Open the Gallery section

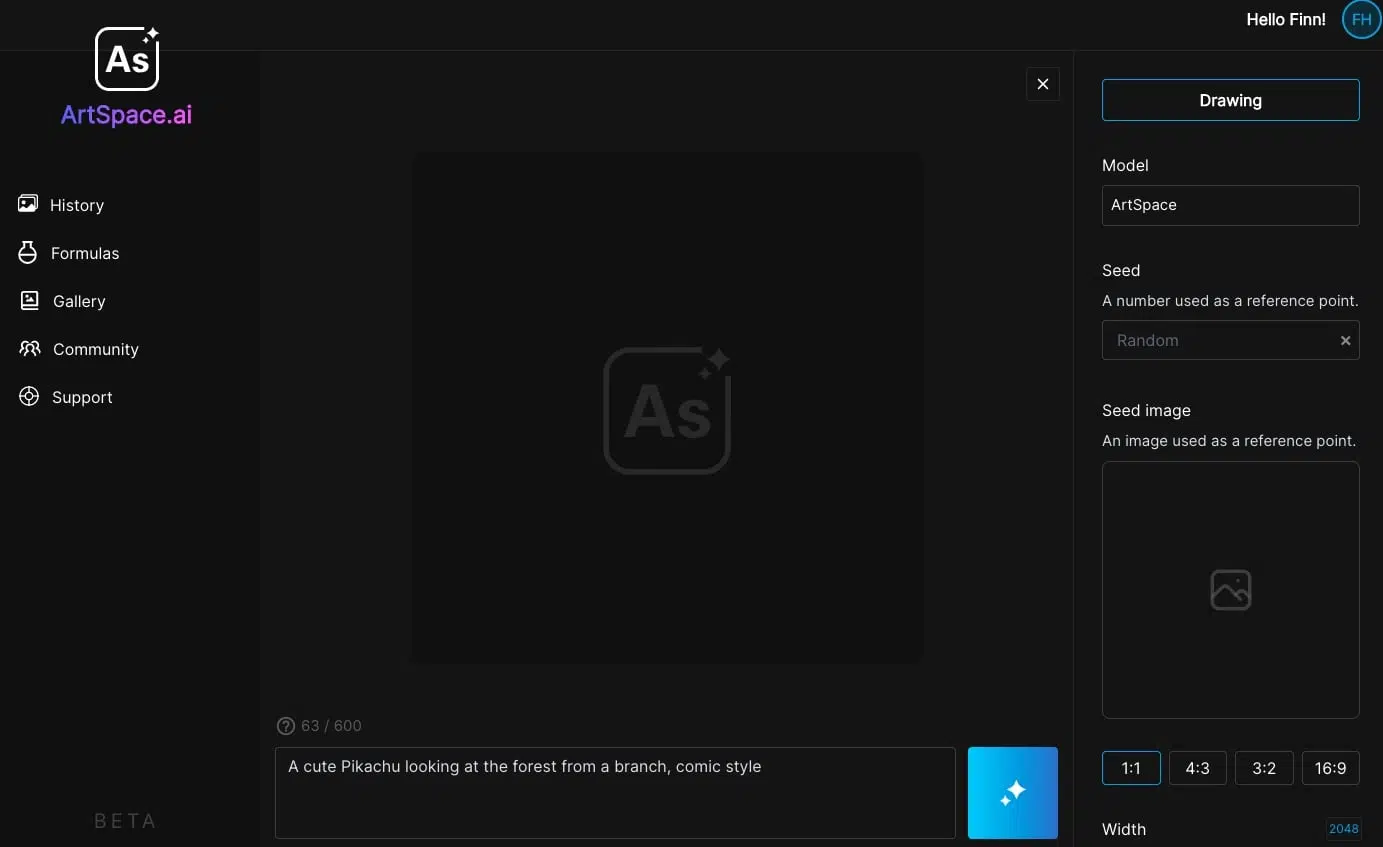[x=78, y=301]
